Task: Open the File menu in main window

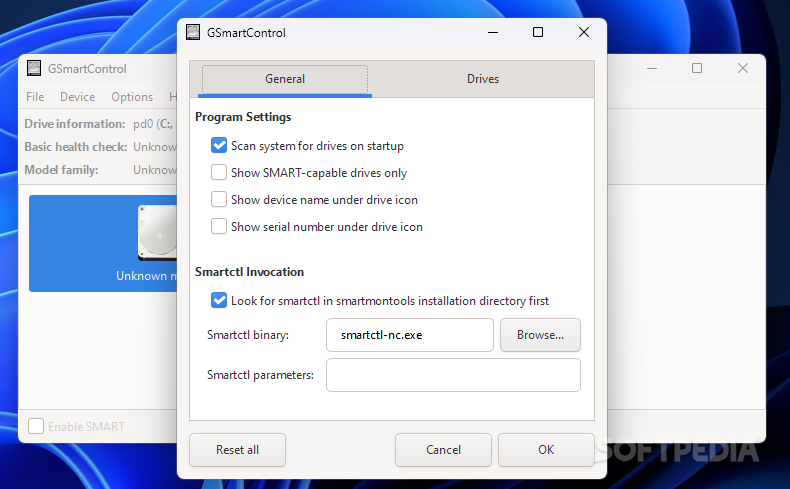Action: point(35,97)
